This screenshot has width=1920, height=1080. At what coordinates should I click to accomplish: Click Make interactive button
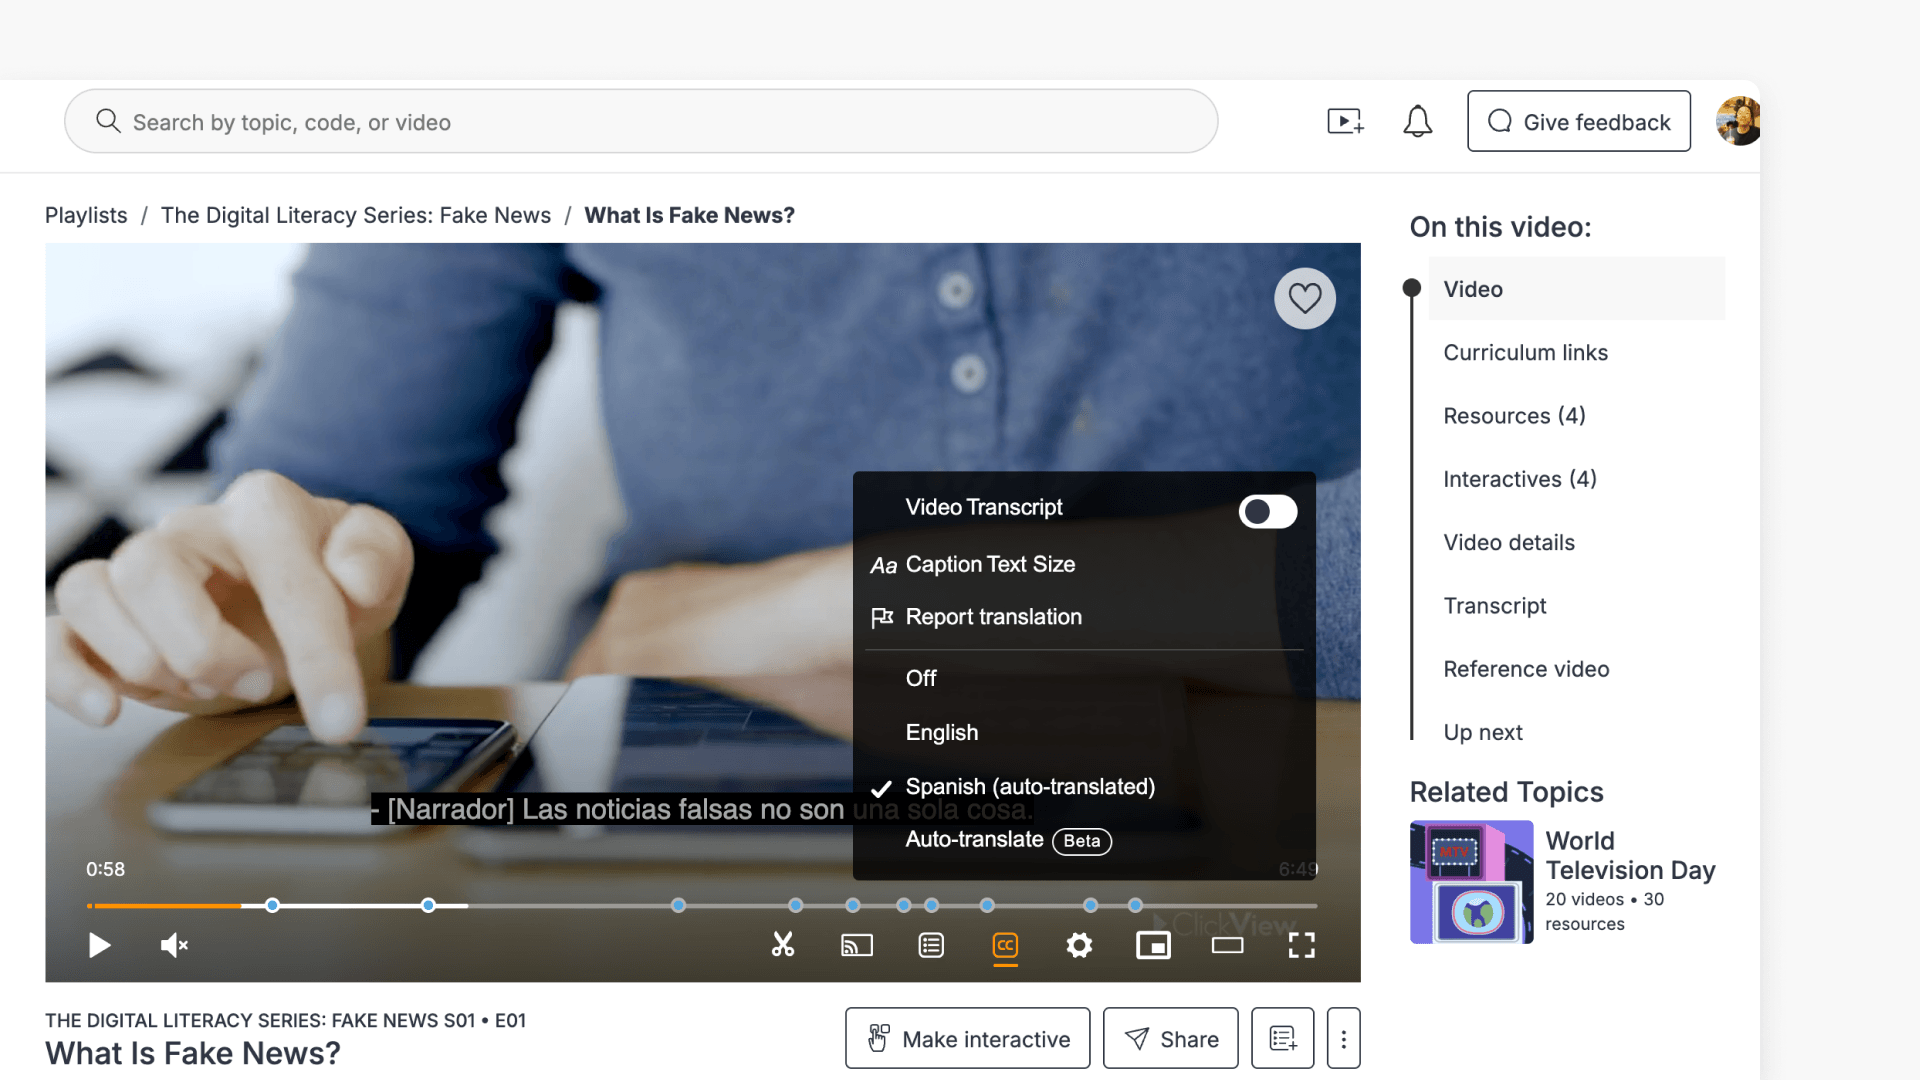[967, 1038]
